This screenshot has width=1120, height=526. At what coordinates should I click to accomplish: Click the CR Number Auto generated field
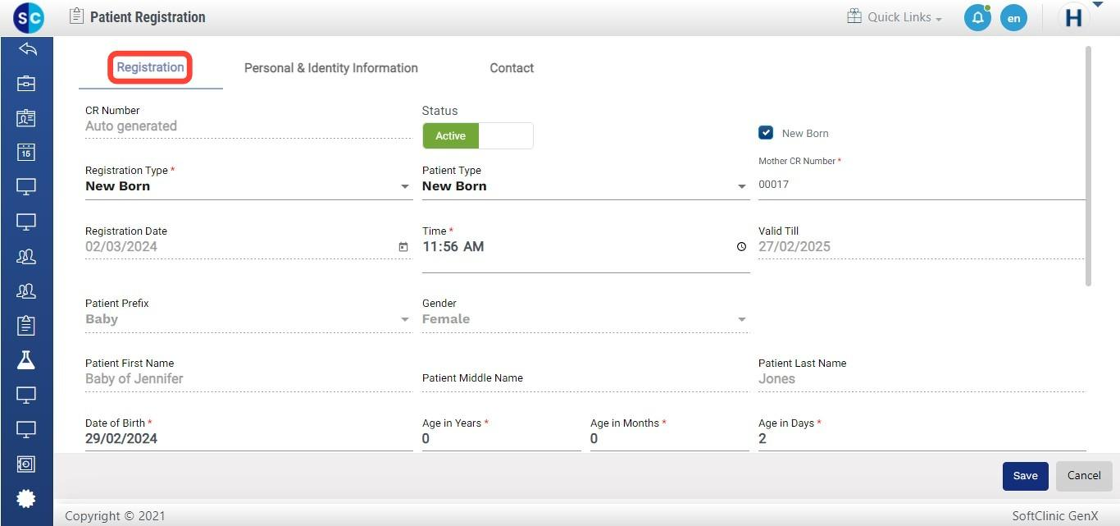click(x=249, y=126)
